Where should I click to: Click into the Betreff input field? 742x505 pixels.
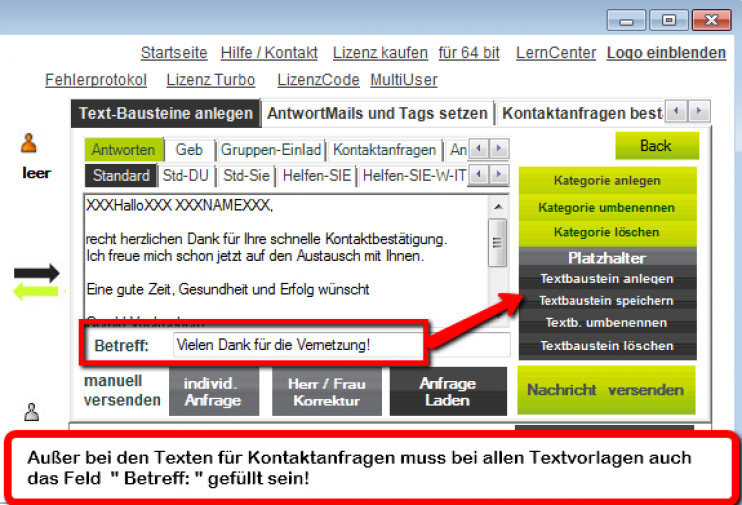point(342,345)
